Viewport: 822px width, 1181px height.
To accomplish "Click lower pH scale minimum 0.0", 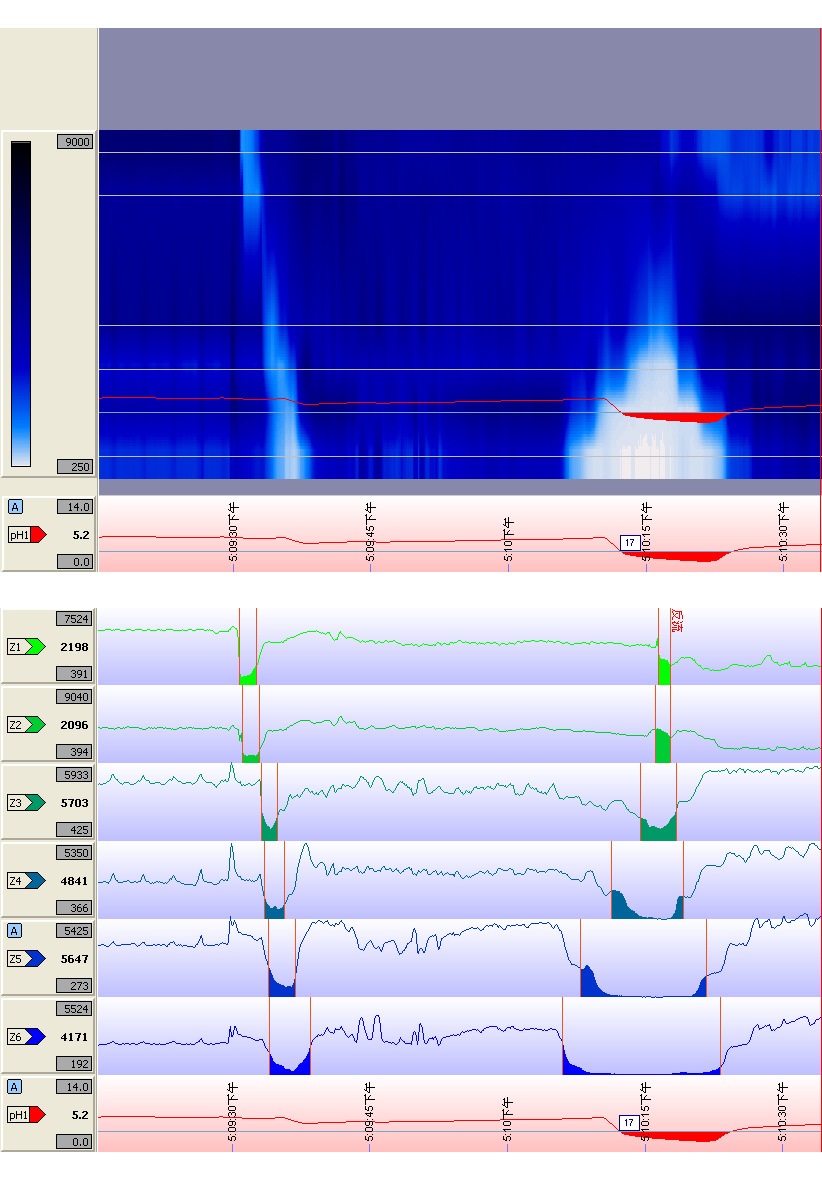I will 75,1142.
